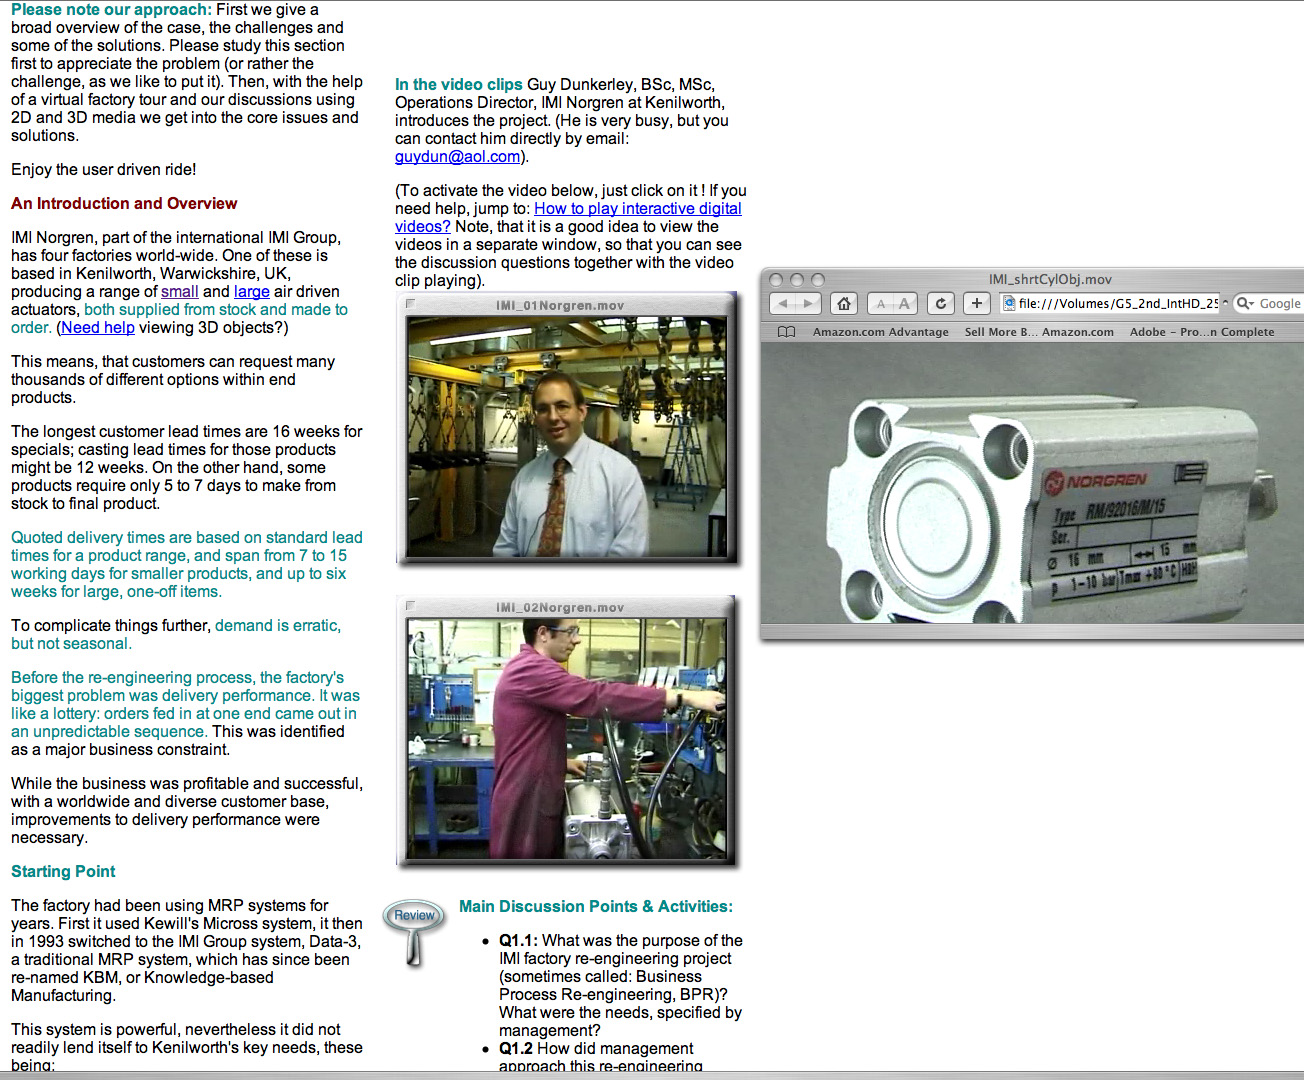
Task: Add a bookmark with the plus button
Action: [977, 303]
